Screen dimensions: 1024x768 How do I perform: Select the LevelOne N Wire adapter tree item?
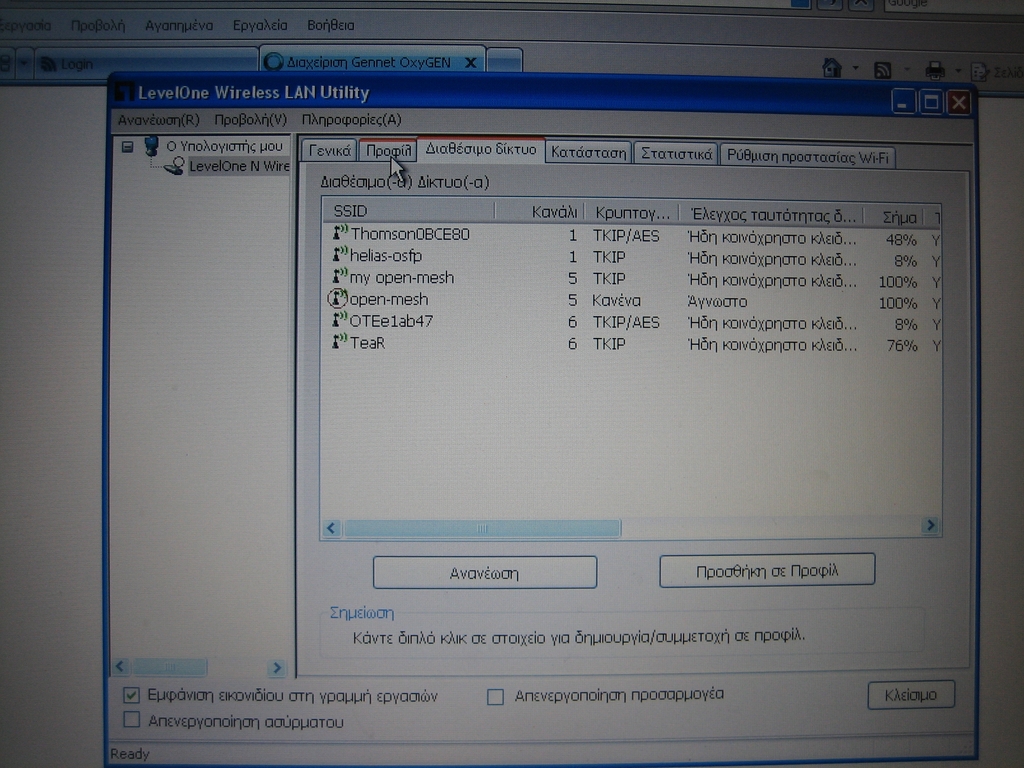(x=239, y=167)
